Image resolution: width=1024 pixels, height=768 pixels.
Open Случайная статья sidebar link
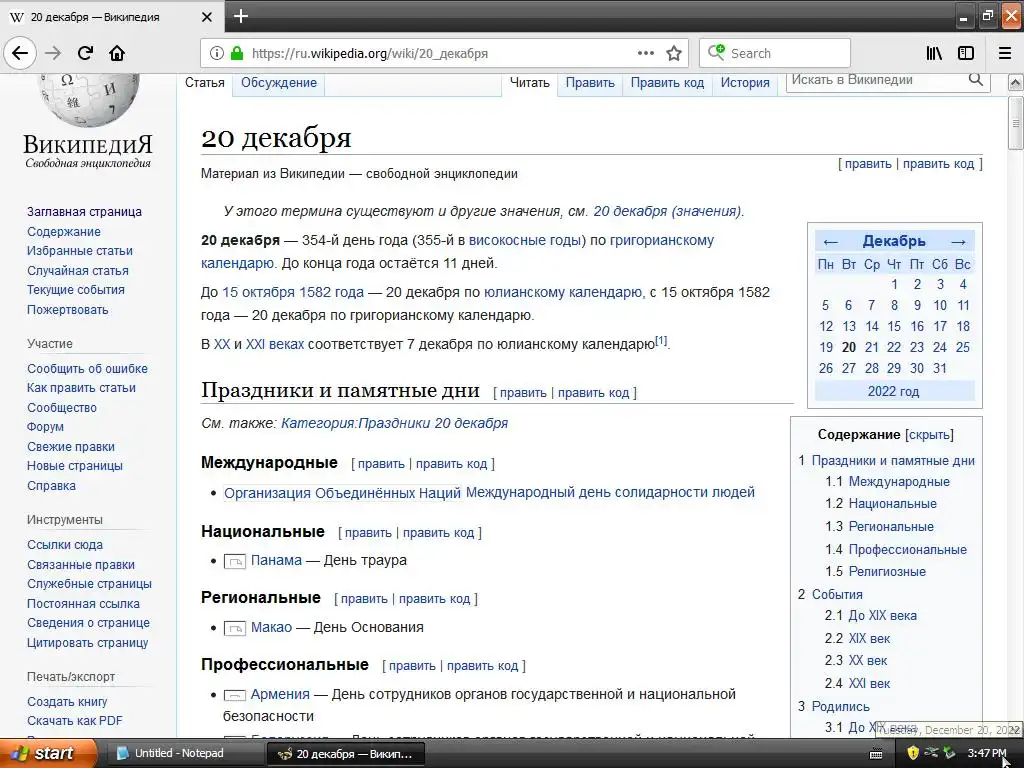pos(78,270)
